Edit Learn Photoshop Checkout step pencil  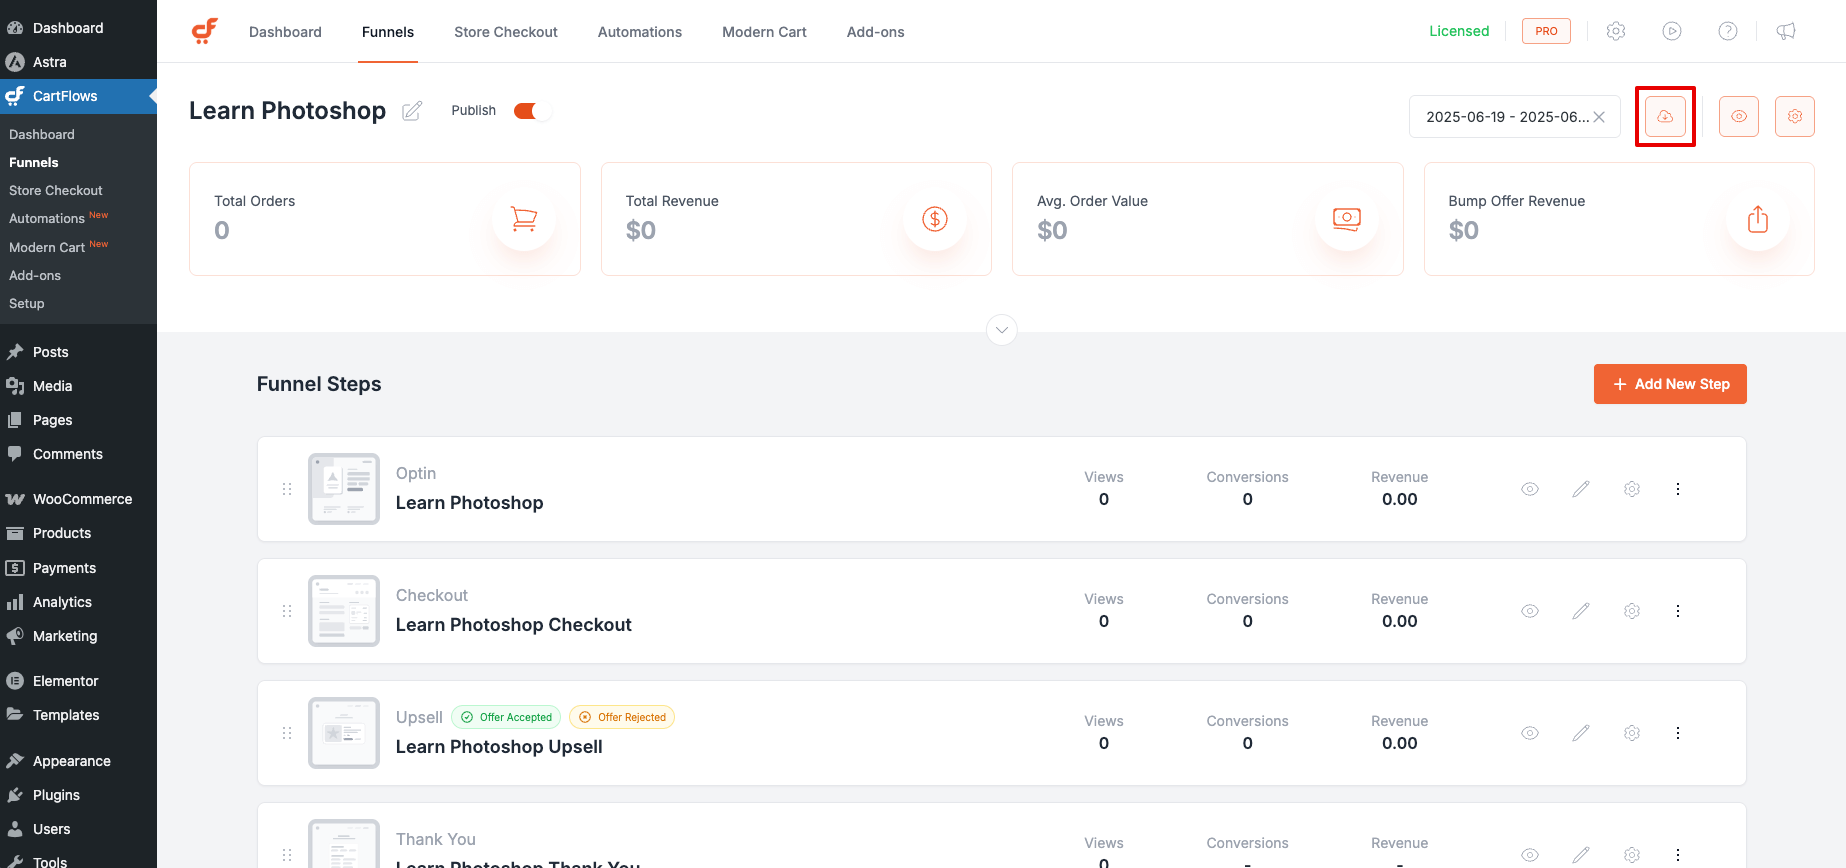pos(1581,611)
